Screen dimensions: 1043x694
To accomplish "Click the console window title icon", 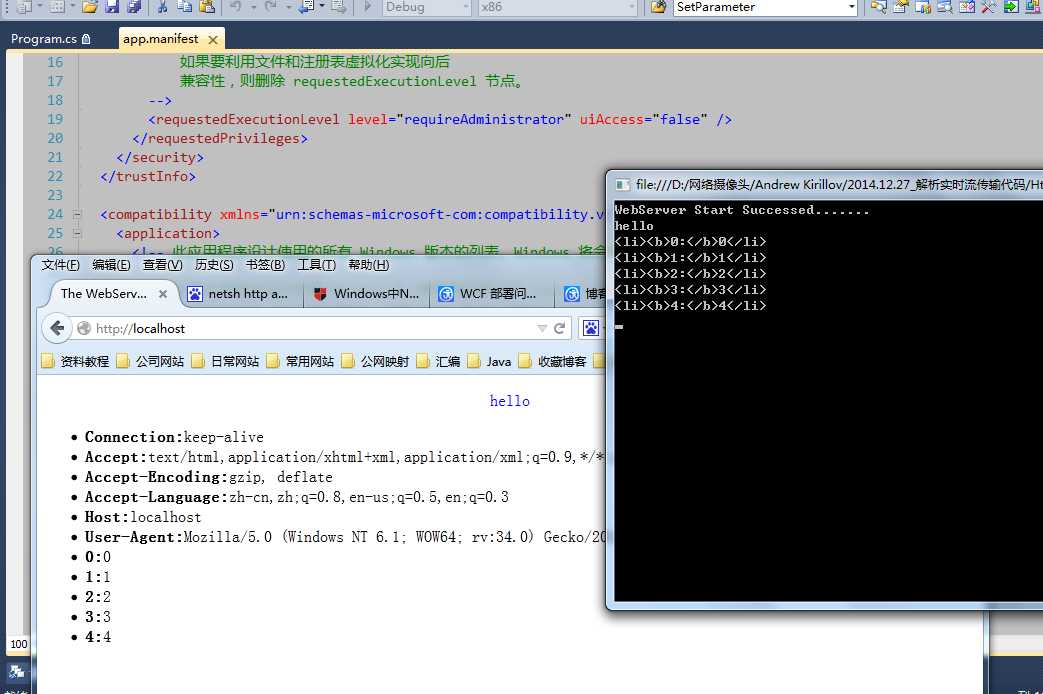I will [x=622, y=184].
